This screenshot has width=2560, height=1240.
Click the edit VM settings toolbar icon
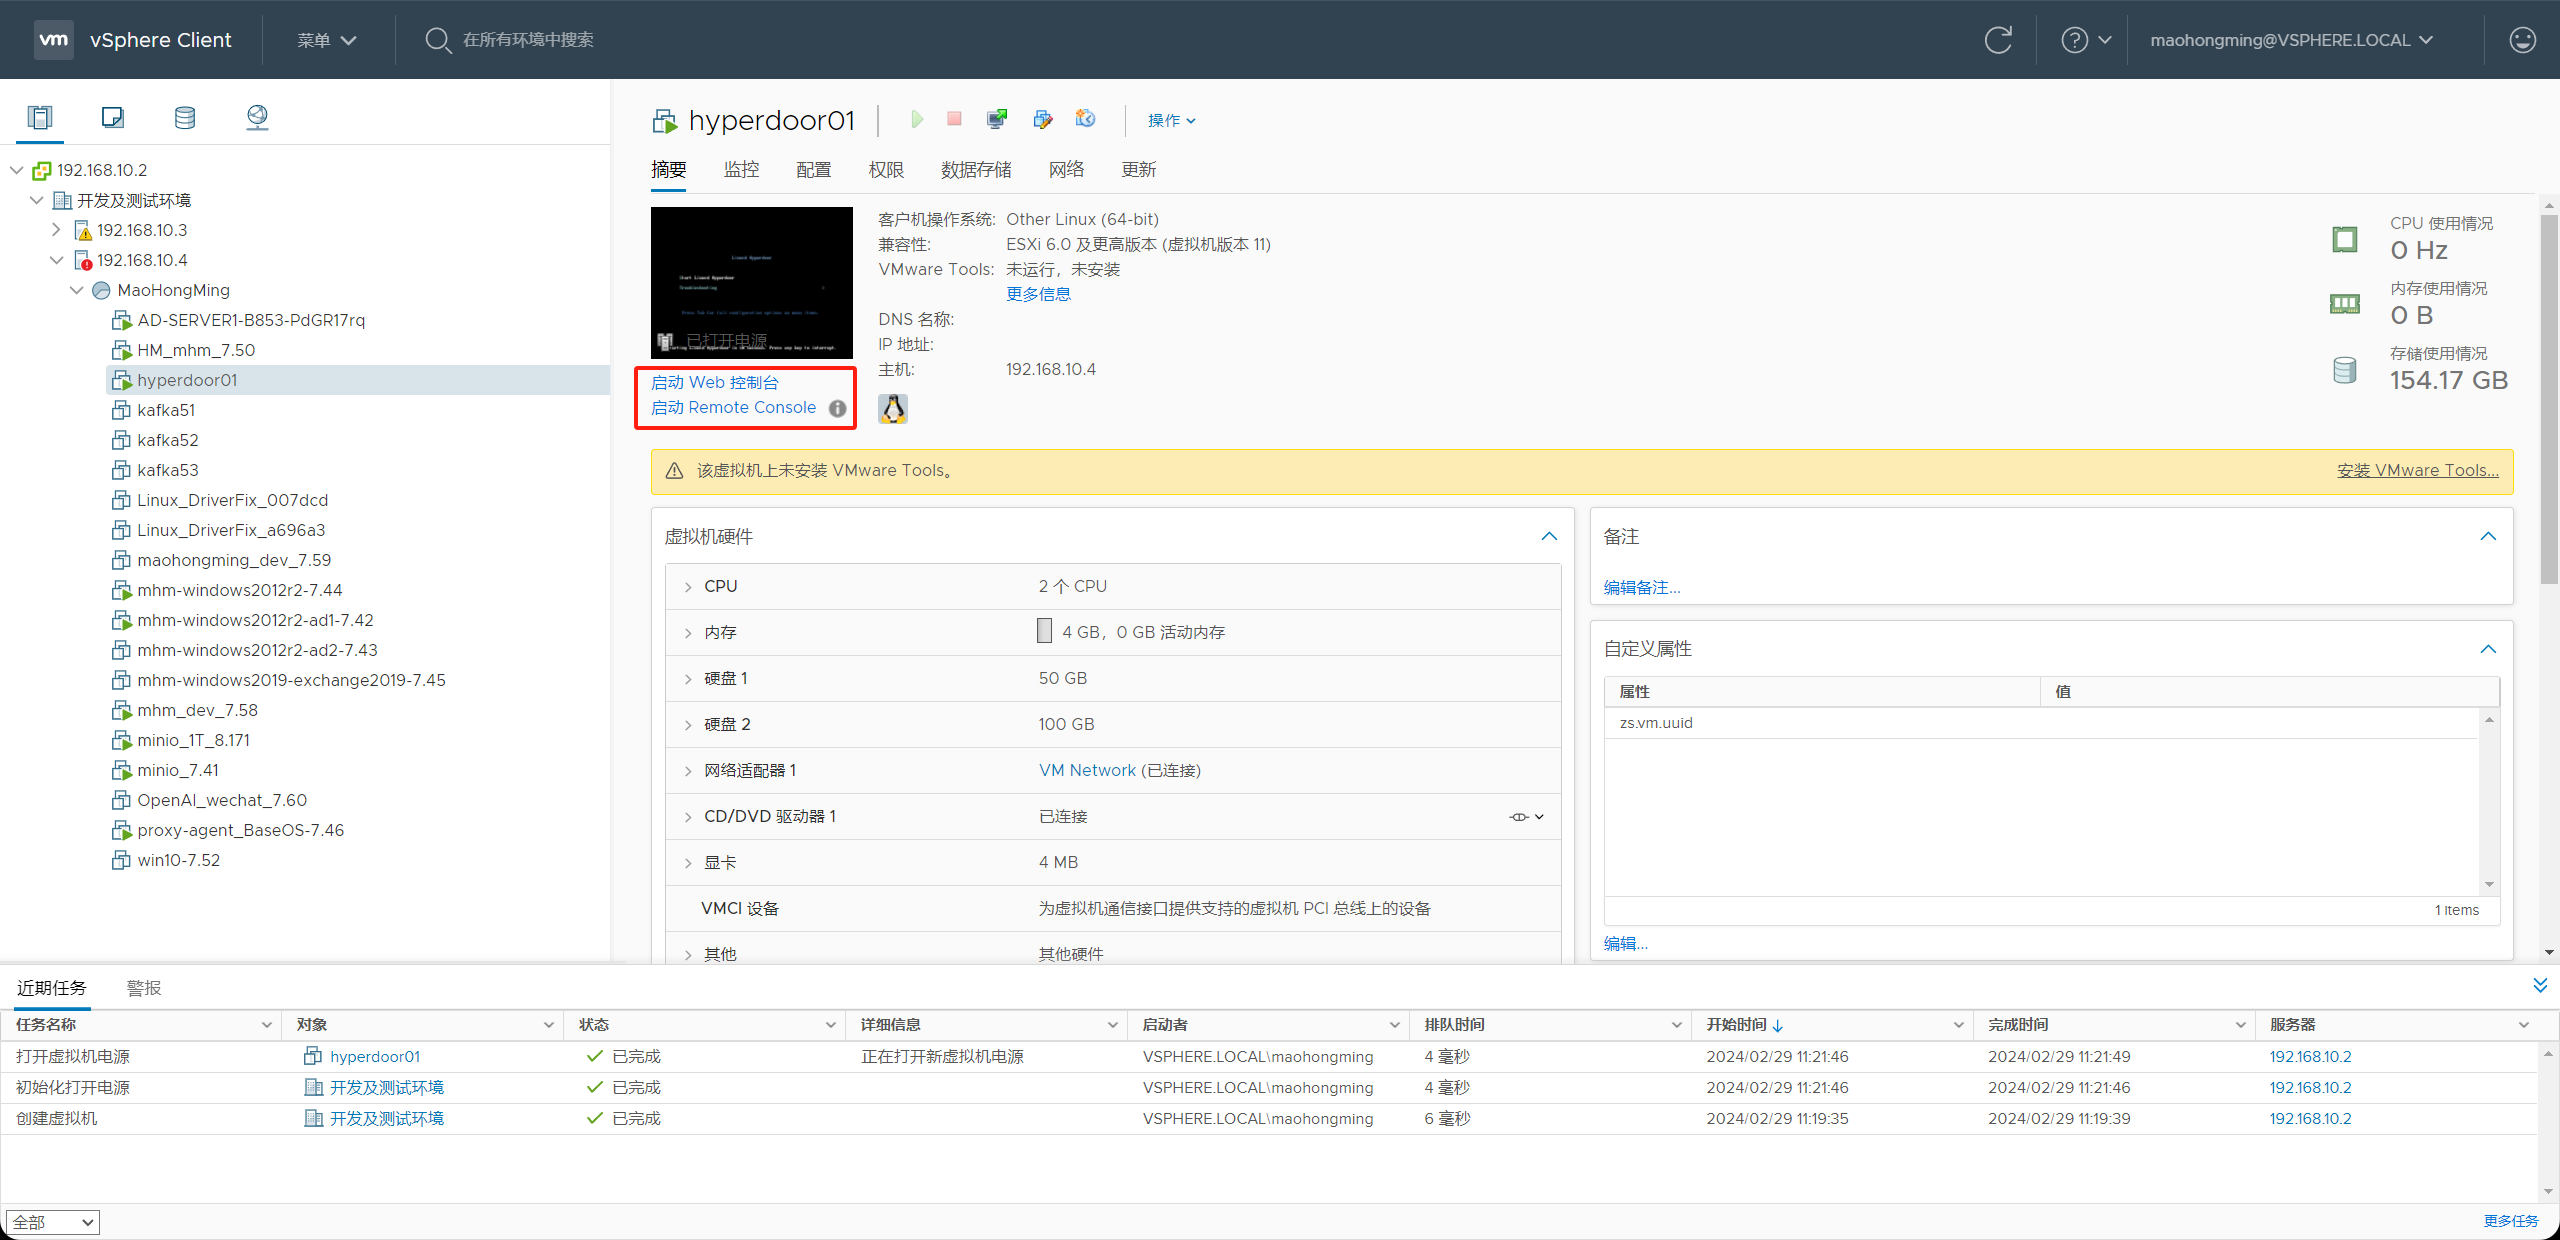coord(1043,119)
